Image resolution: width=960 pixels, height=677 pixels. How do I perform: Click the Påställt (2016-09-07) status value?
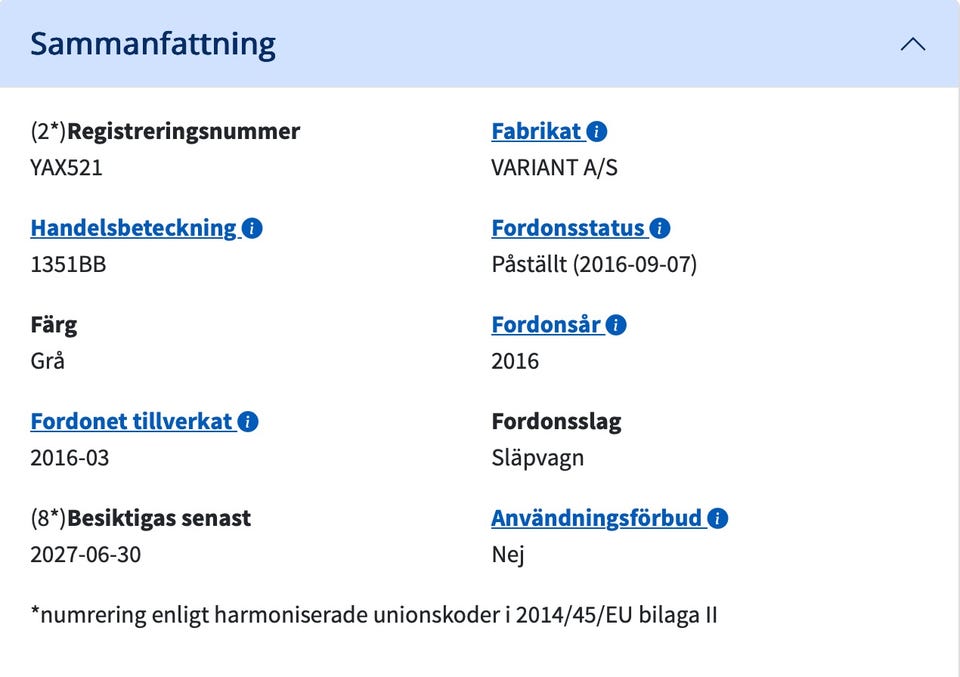click(x=594, y=265)
